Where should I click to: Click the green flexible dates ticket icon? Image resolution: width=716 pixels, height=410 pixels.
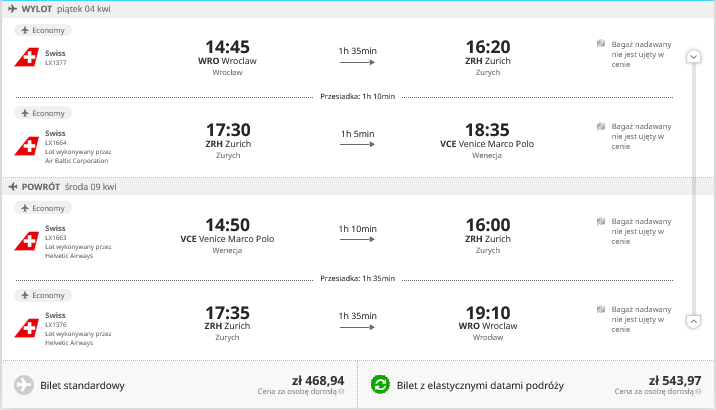pyautogui.click(x=380, y=384)
